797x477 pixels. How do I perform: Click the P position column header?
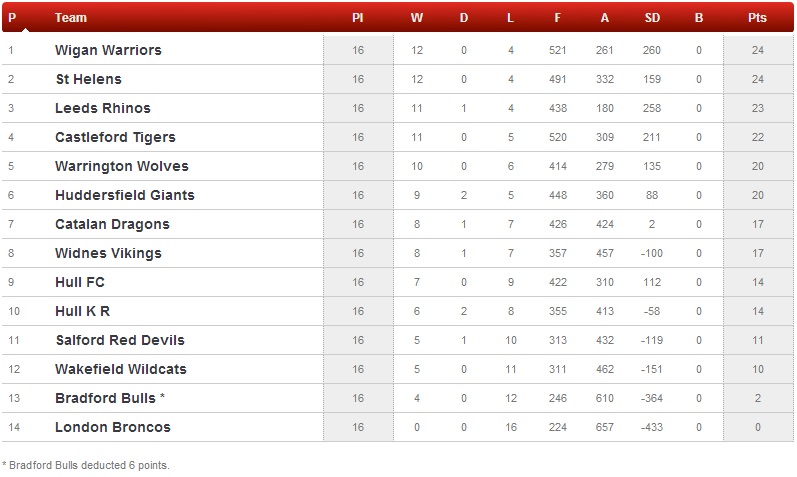(x=12, y=18)
